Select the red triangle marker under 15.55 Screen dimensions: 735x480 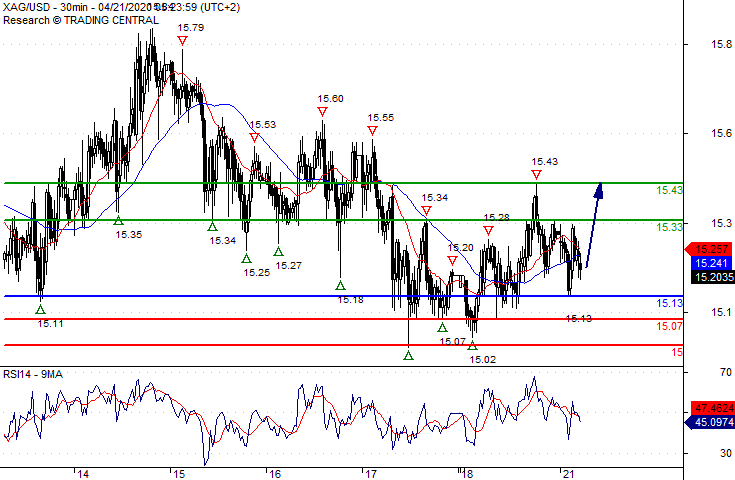(x=372, y=131)
